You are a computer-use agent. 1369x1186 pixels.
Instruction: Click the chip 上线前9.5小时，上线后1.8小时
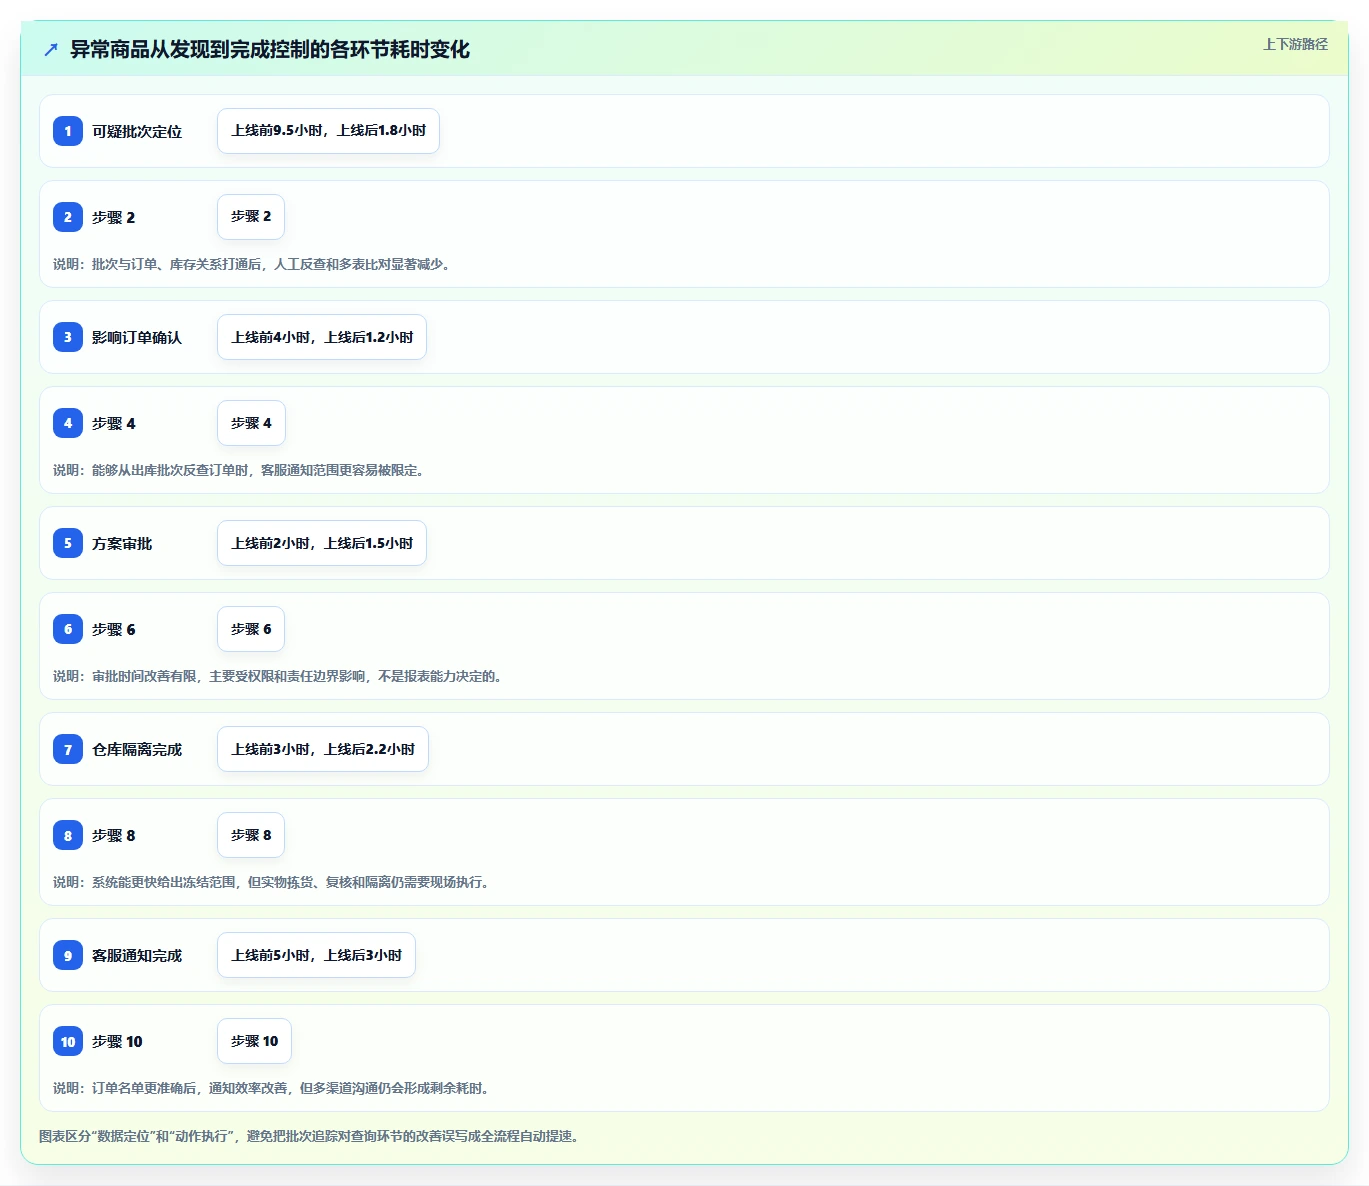328,131
